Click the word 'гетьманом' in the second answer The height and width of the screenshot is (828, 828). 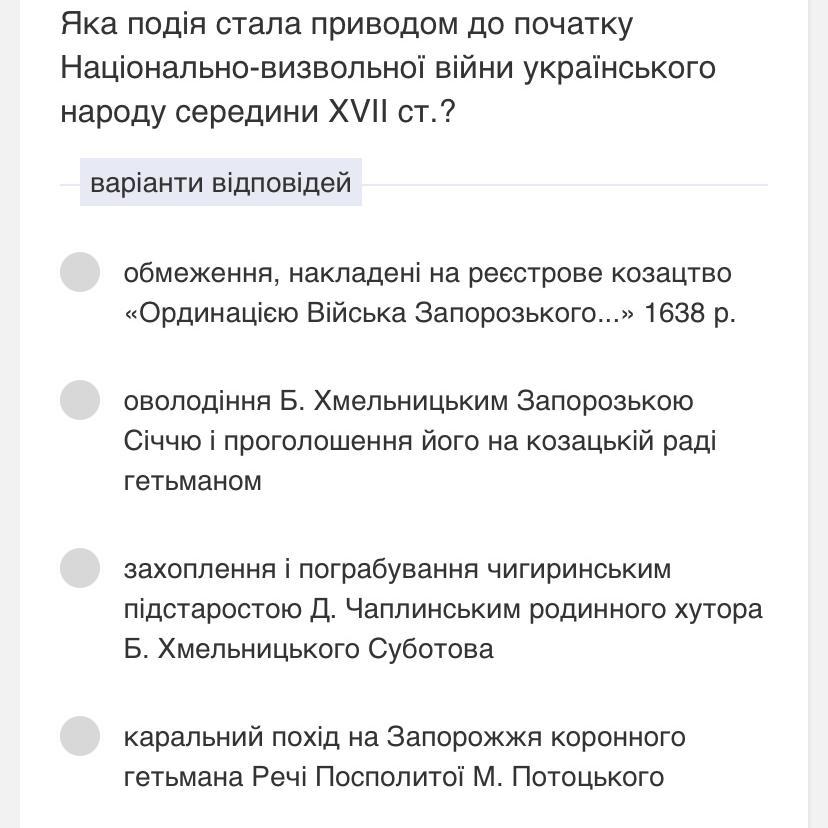(x=192, y=481)
